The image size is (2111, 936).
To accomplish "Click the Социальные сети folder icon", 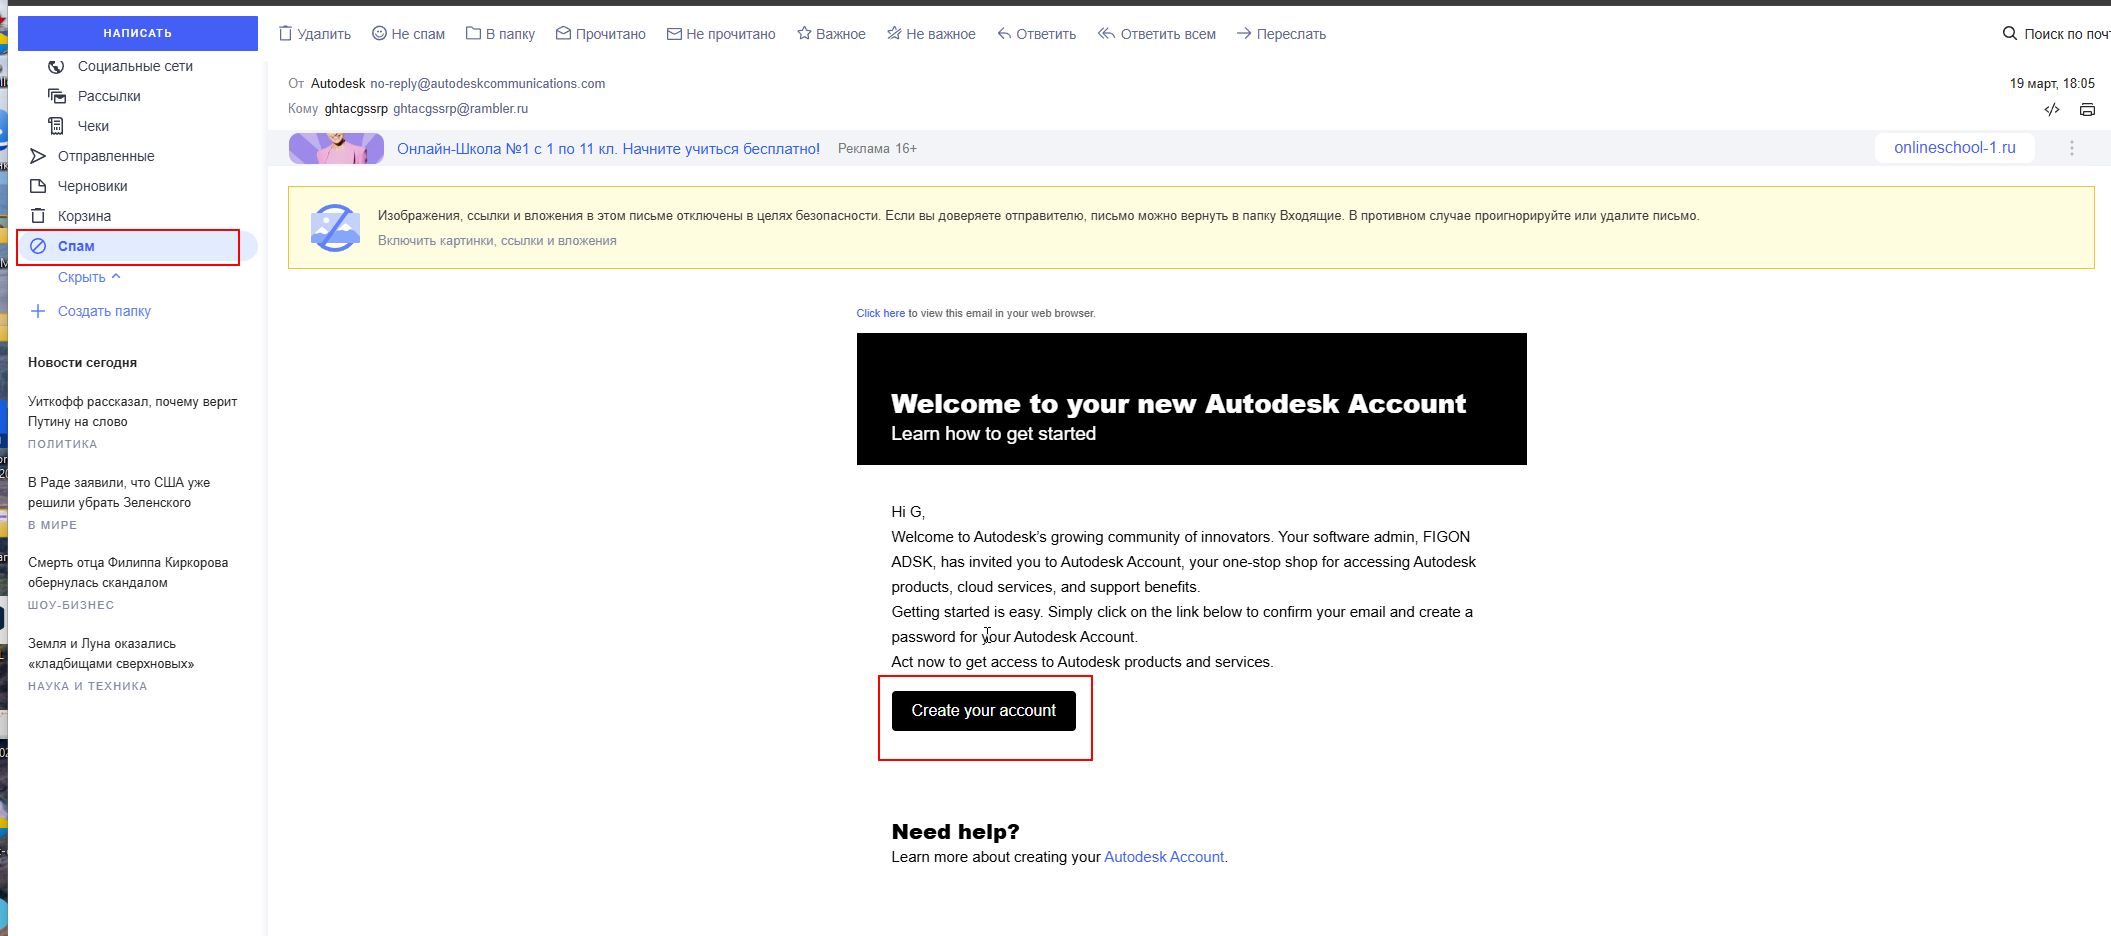I will click(x=56, y=66).
